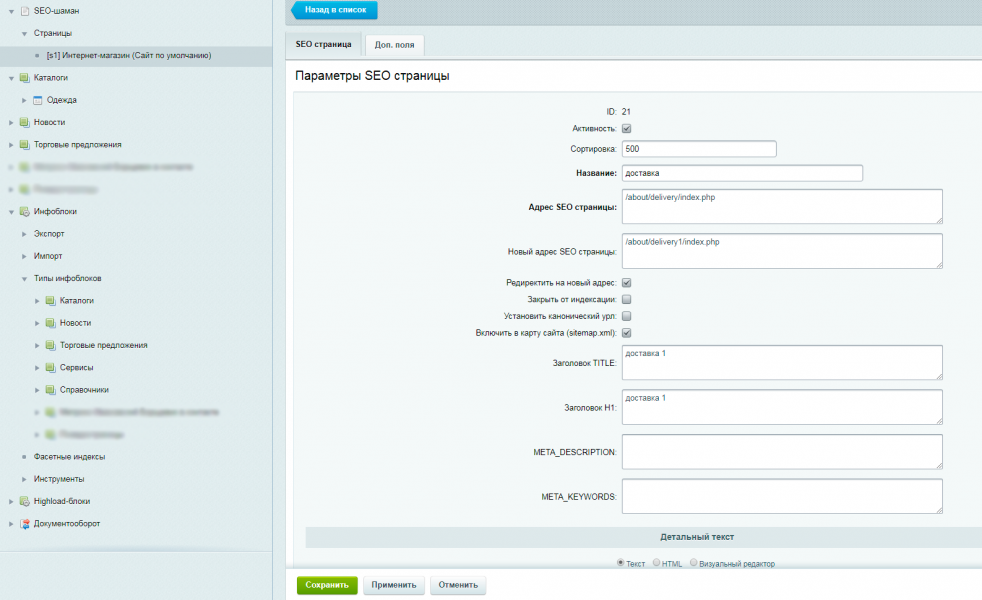Click the Highload-блоки icon
The height and width of the screenshot is (600, 982).
25,501
